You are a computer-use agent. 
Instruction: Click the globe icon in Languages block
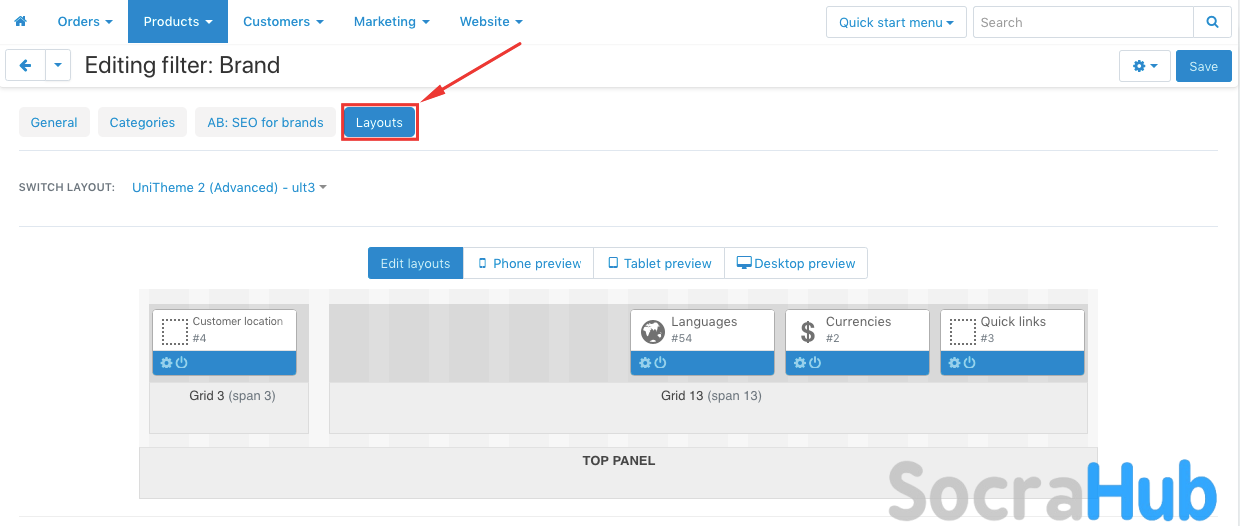653,330
